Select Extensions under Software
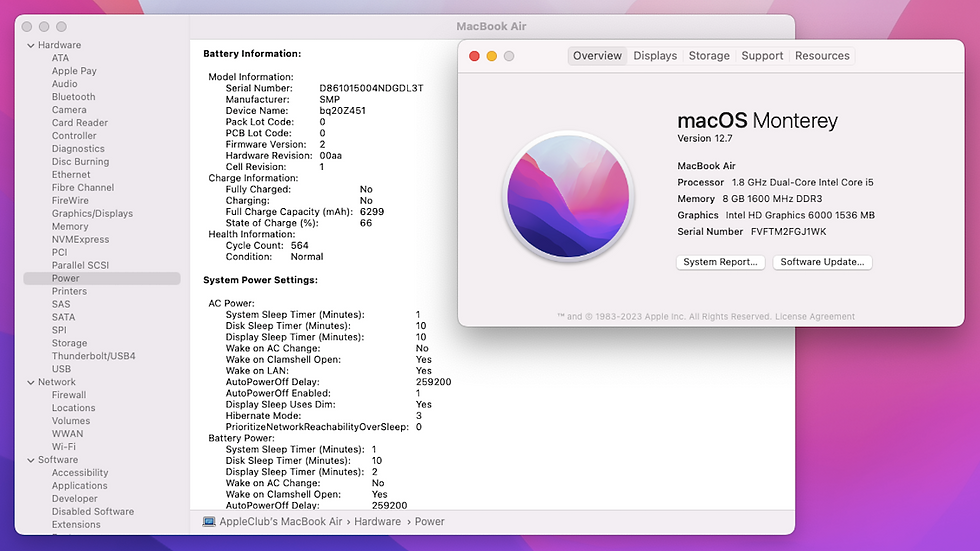This screenshot has width=980, height=551. (x=76, y=525)
